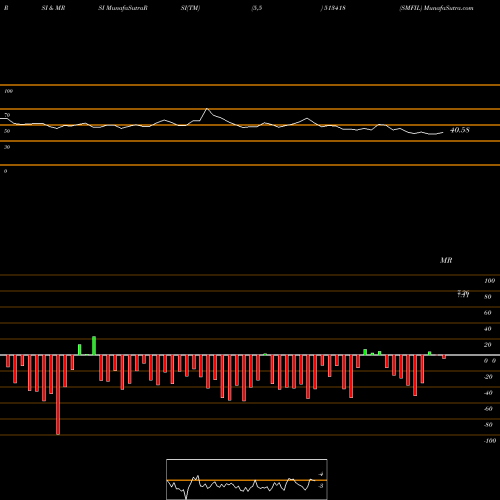Screen dimensions: 500x500
Task: Click the 30 label on RSI axis
Action: [x=7, y=147]
